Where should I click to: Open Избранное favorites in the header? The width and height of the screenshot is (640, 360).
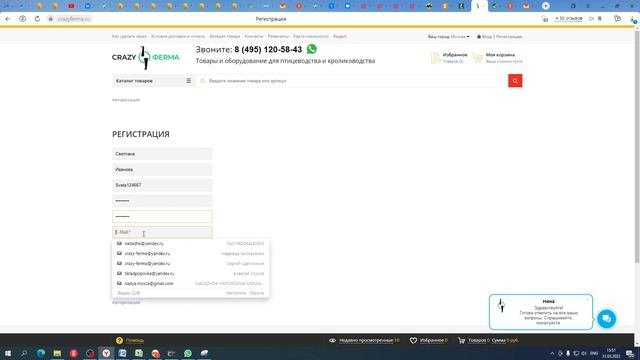click(x=449, y=58)
